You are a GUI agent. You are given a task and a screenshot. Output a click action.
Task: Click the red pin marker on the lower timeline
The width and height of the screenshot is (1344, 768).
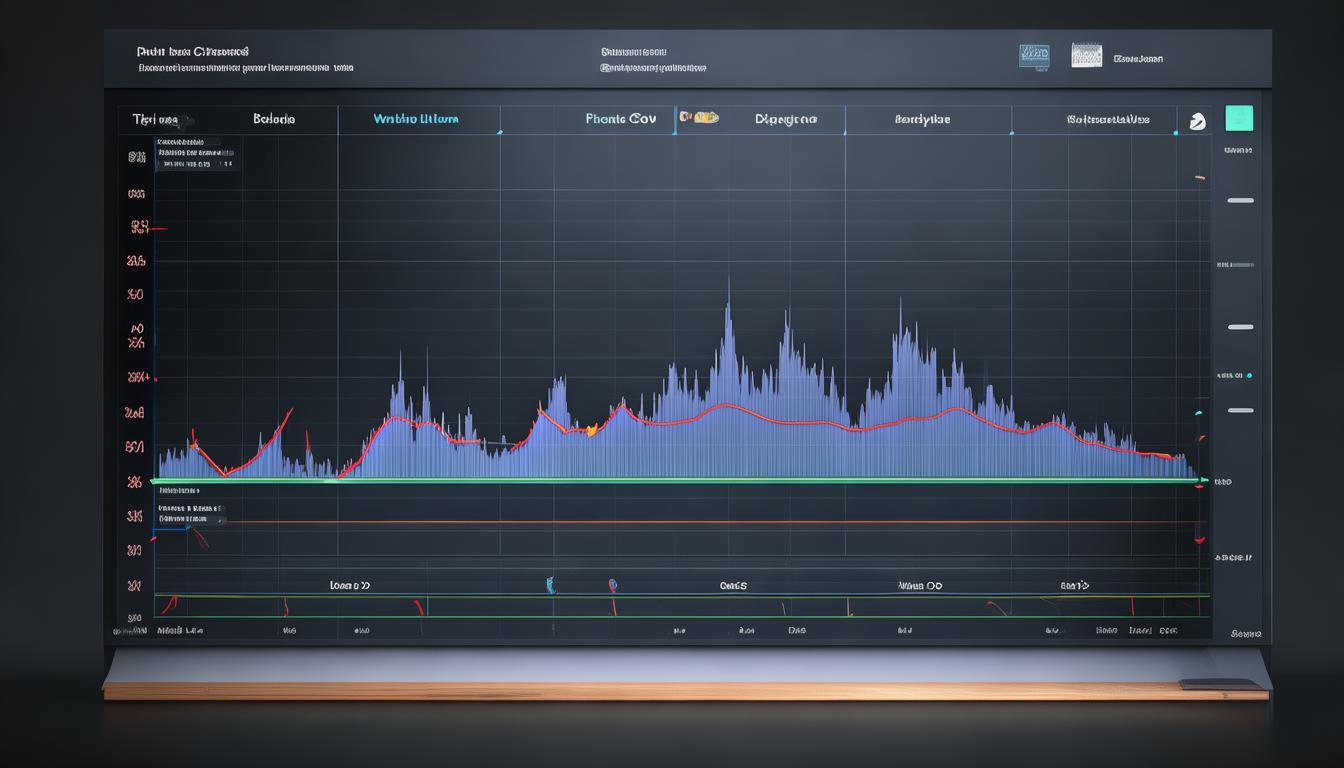click(x=612, y=586)
